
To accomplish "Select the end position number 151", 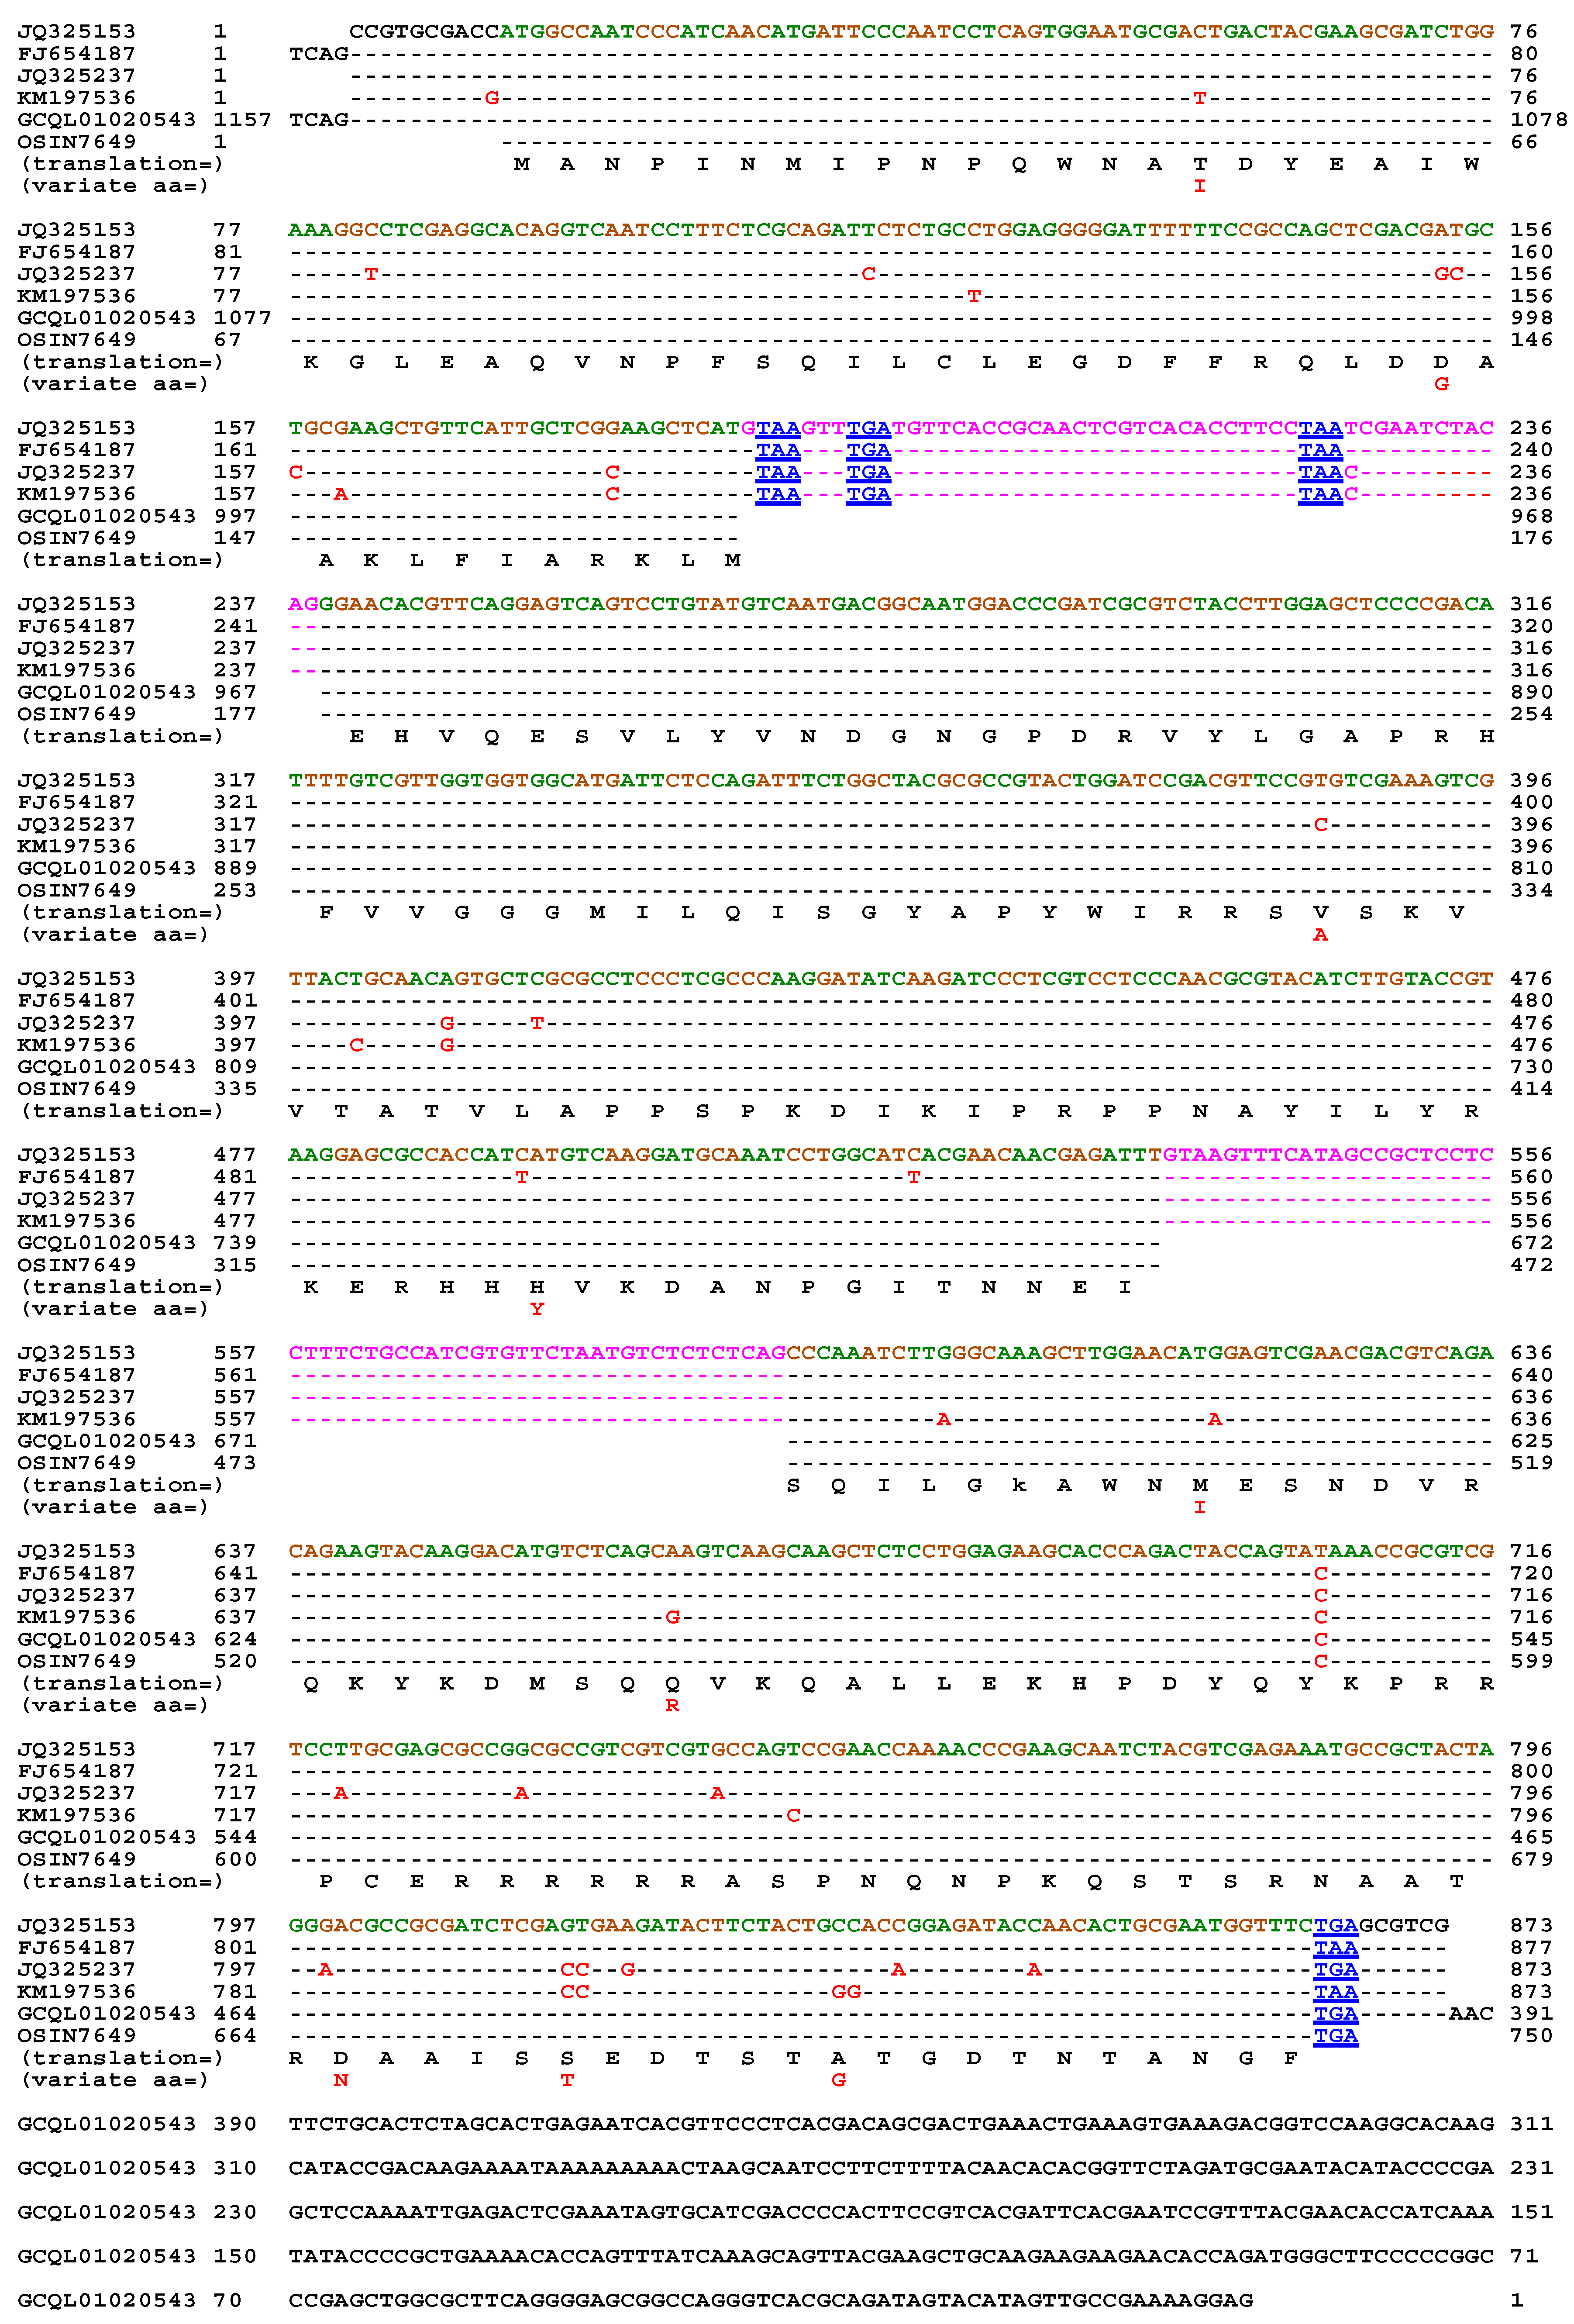I will pos(1532,2212).
